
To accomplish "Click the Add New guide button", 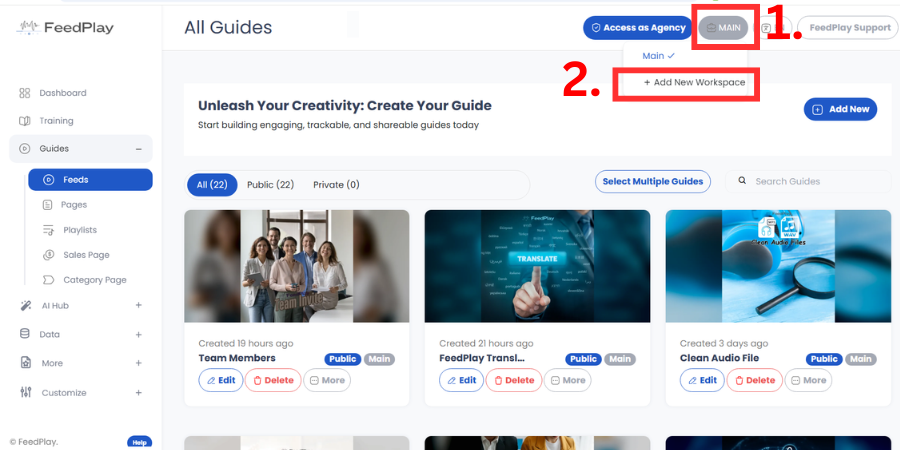I will [x=840, y=109].
